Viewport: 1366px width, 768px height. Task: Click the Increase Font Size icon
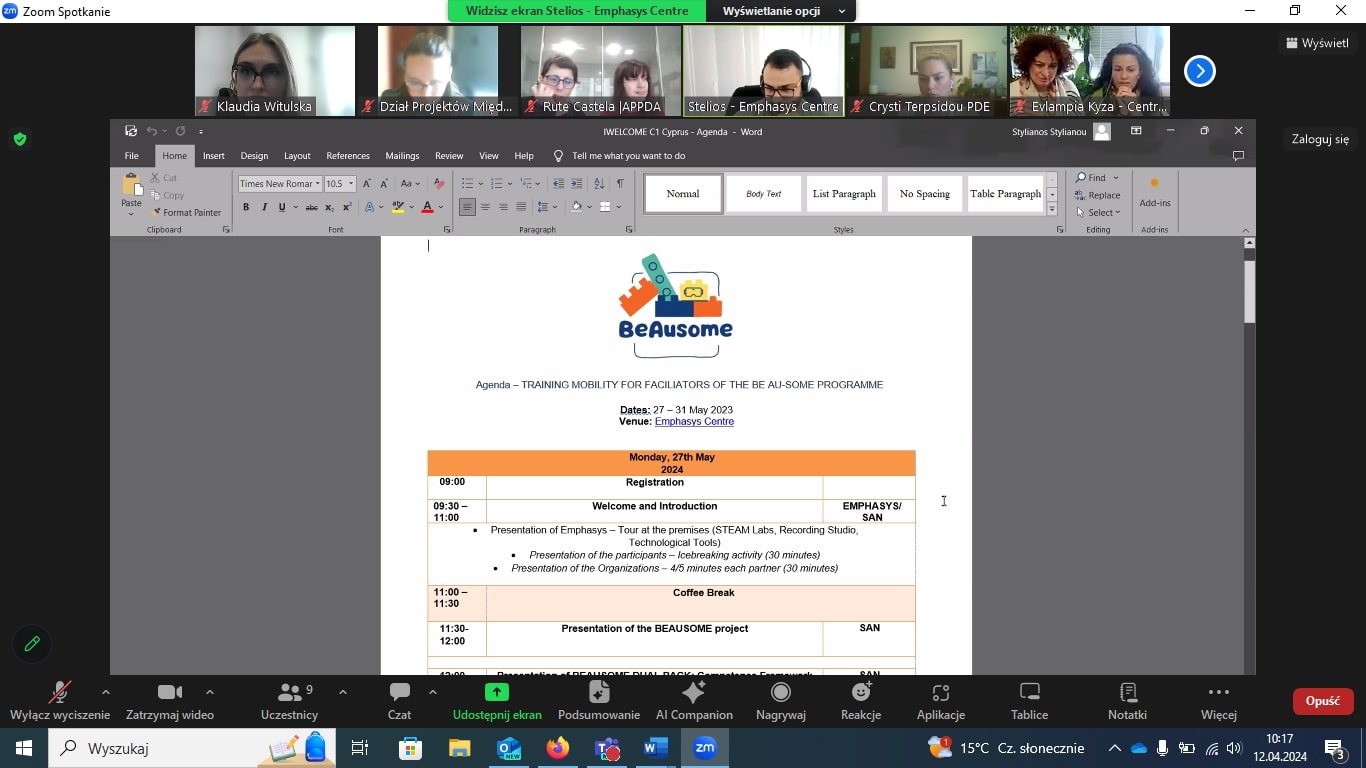[367, 184]
